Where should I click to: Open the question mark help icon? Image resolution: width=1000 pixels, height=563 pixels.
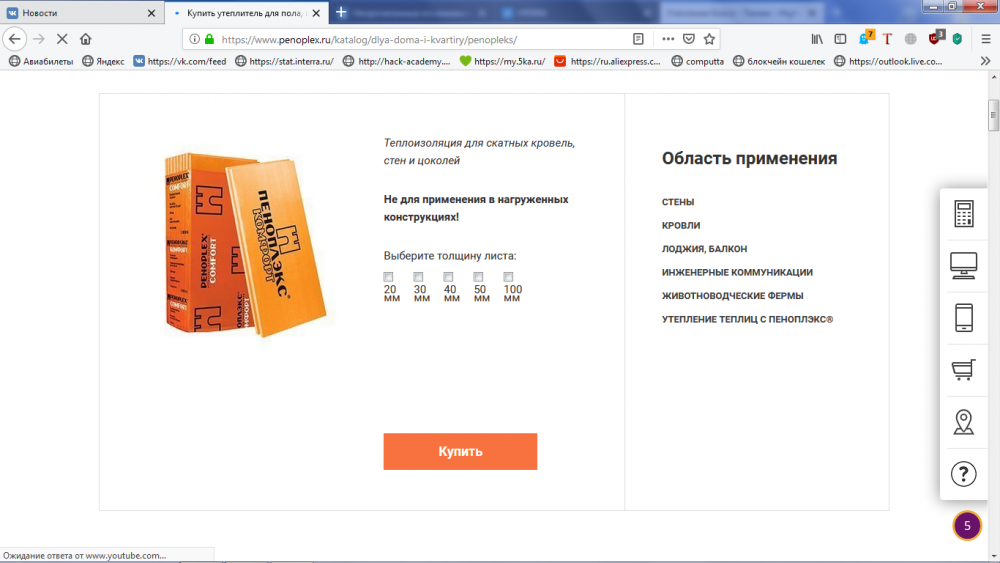tap(964, 474)
